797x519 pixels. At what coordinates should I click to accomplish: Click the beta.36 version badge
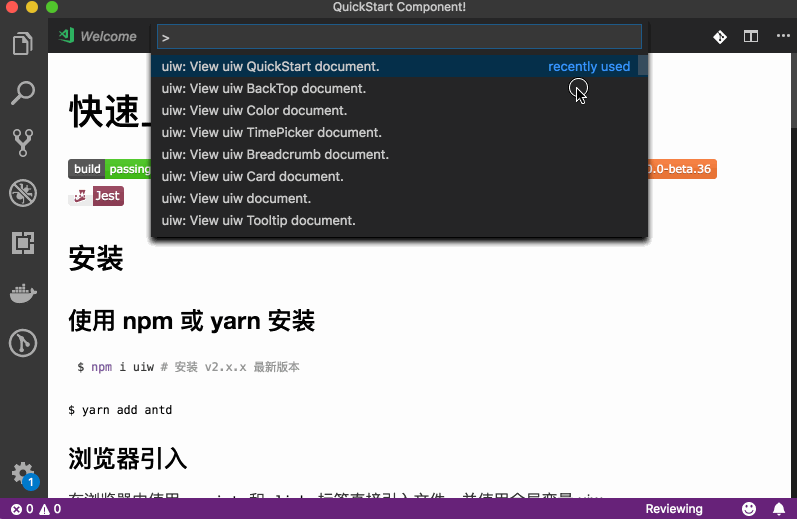pos(682,169)
